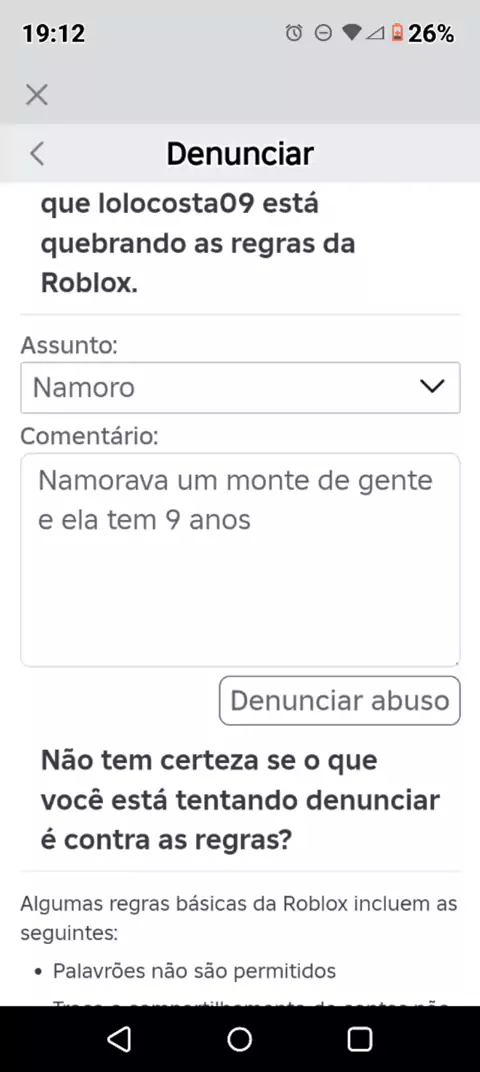Go back using the header chevron arrow
This screenshot has width=480, height=1072.
click(38, 154)
